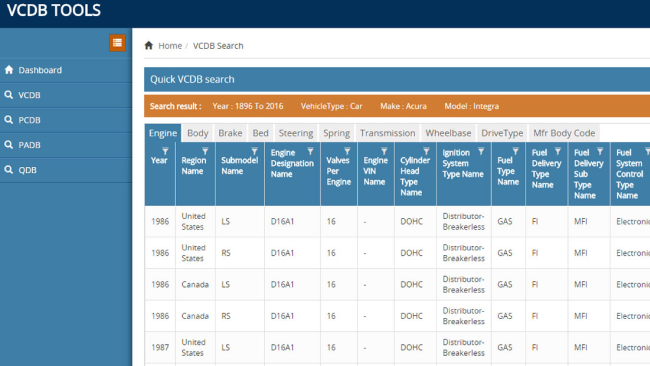Open the Fuel Type Name filter
This screenshot has height=366, width=650.
point(516,151)
